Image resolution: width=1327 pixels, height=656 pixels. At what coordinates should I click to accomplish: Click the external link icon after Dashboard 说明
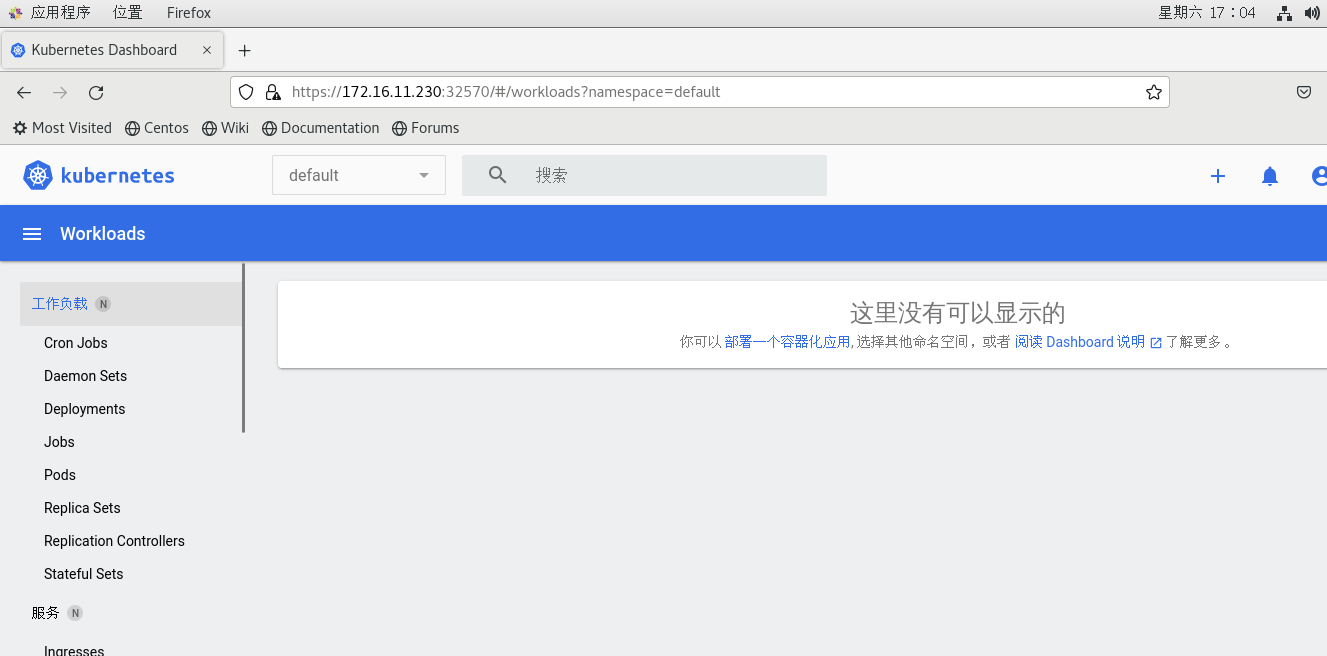pyautogui.click(x=1156, y=342)
